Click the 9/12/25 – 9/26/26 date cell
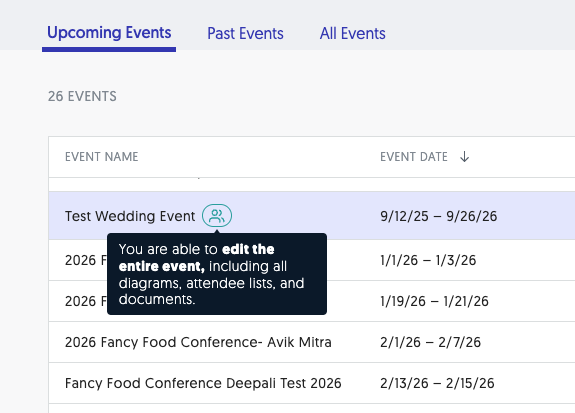Viewport: 575px width, 413px height. tap(439, 216)
